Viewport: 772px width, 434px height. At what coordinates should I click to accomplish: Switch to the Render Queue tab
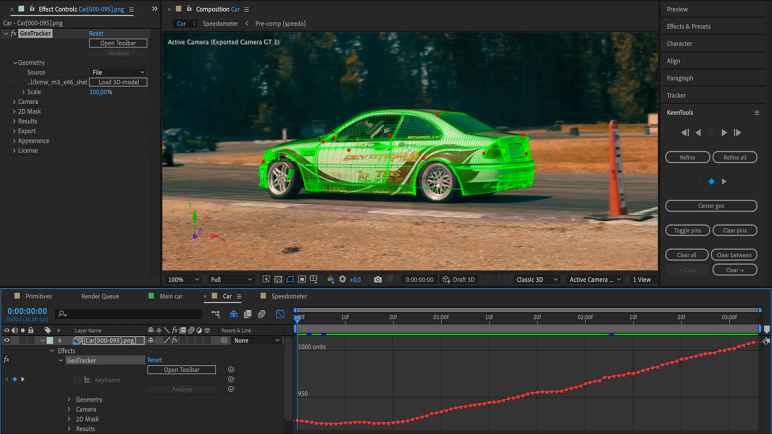coord(100,297)
